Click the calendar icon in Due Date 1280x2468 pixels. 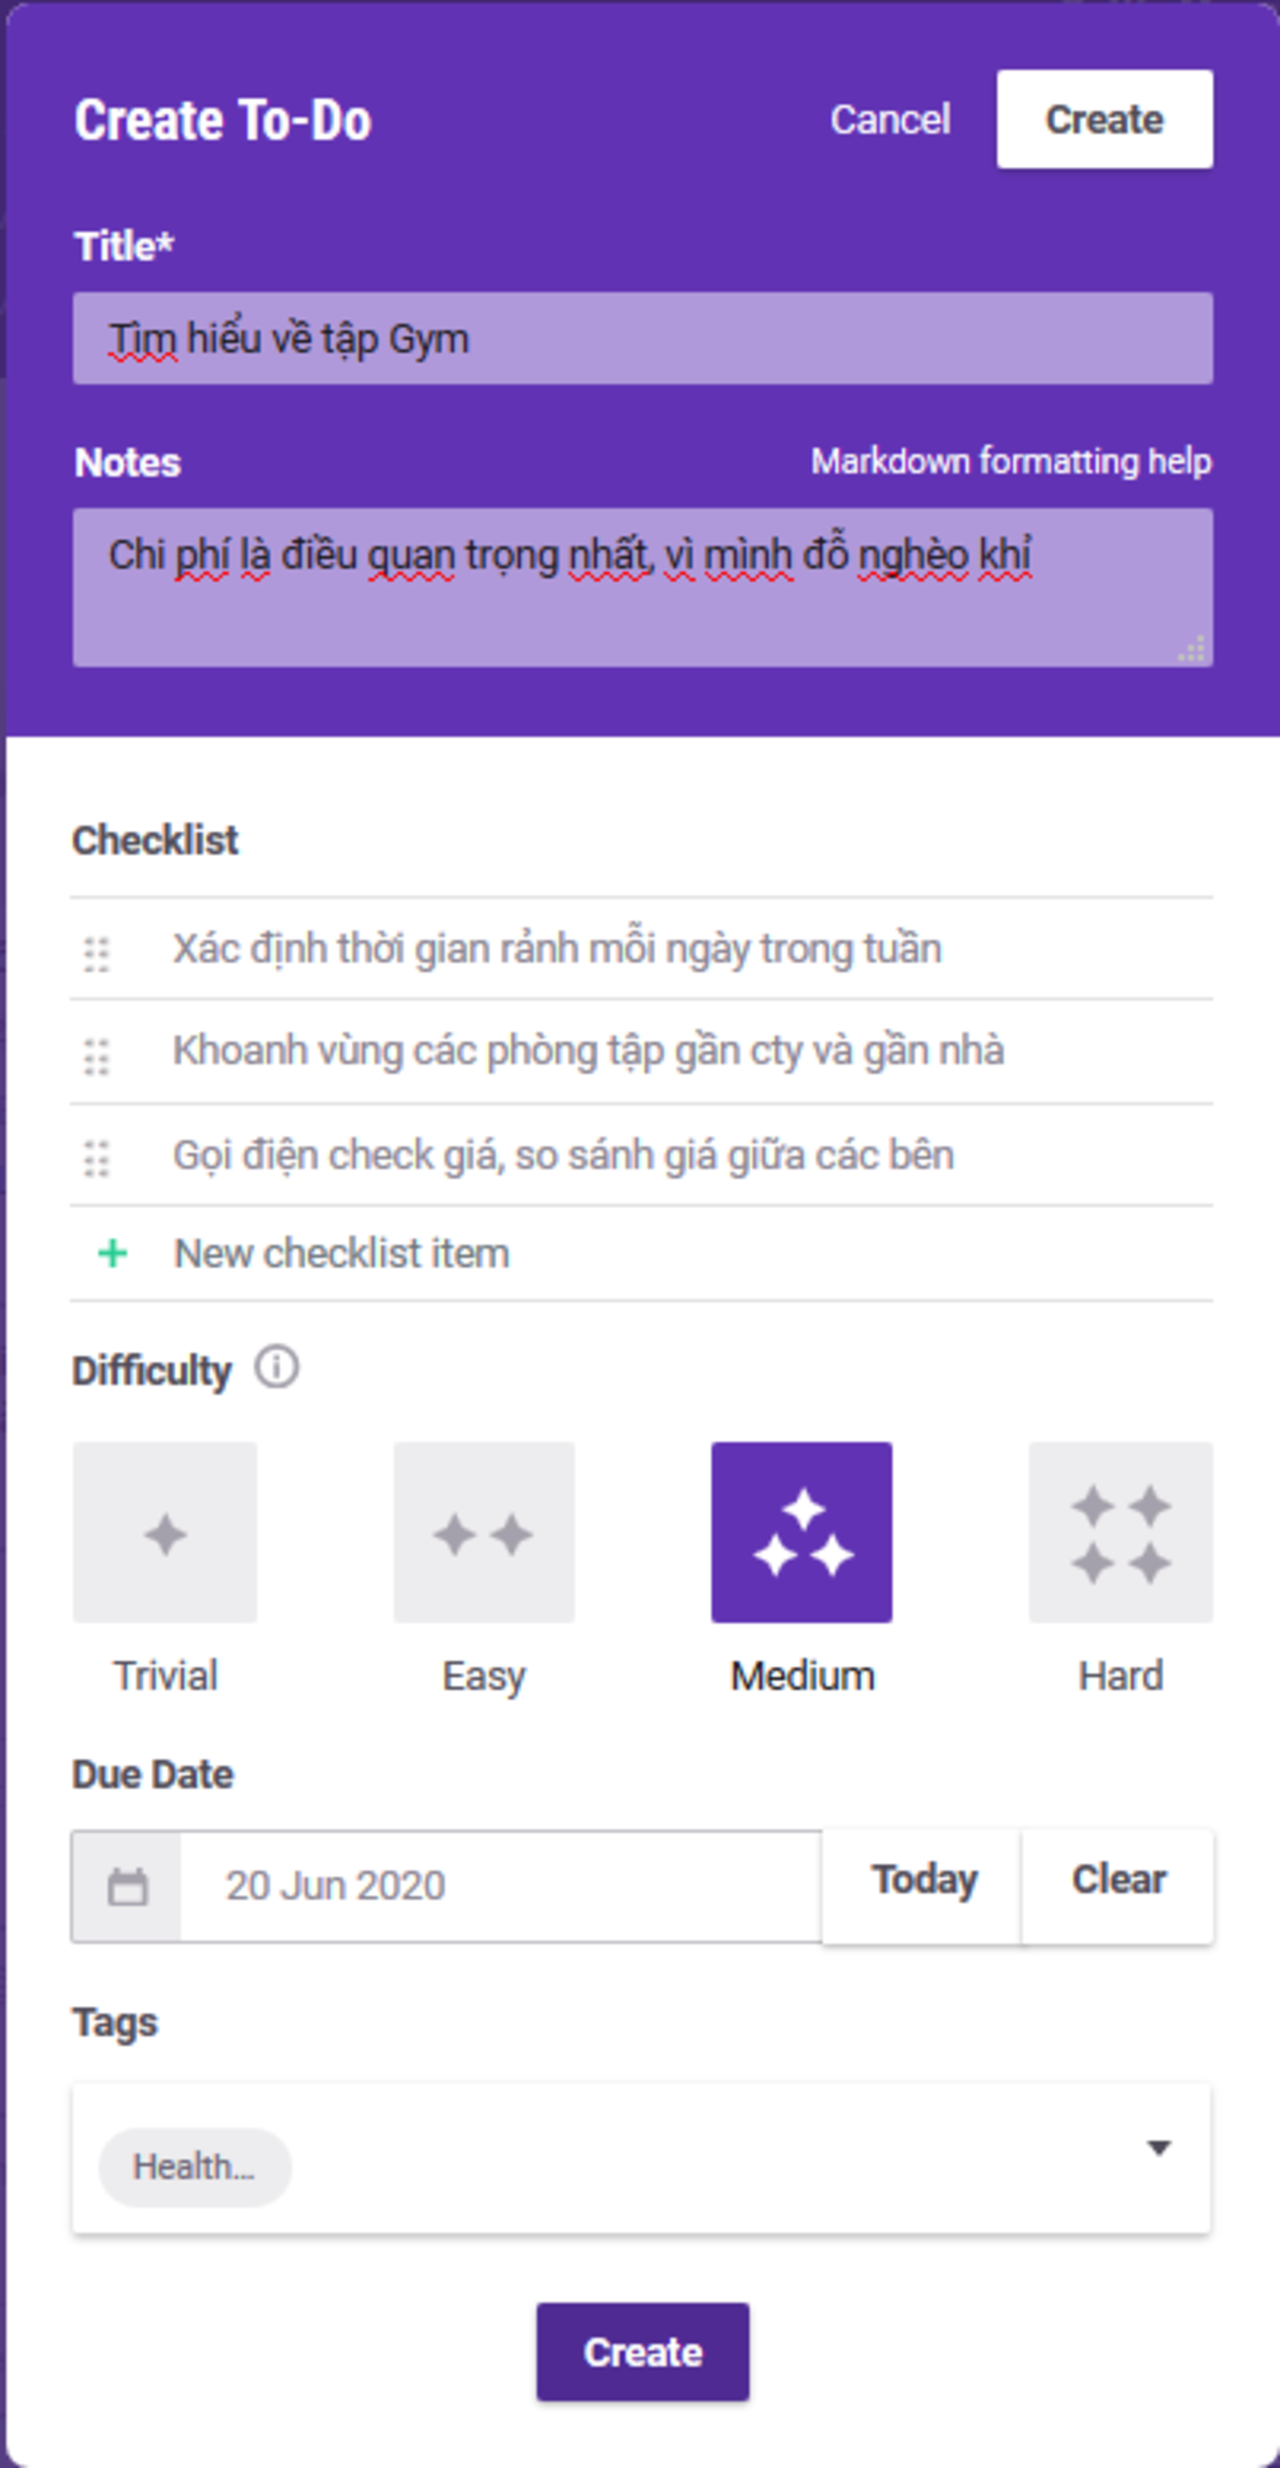[x=127, y=1886]
